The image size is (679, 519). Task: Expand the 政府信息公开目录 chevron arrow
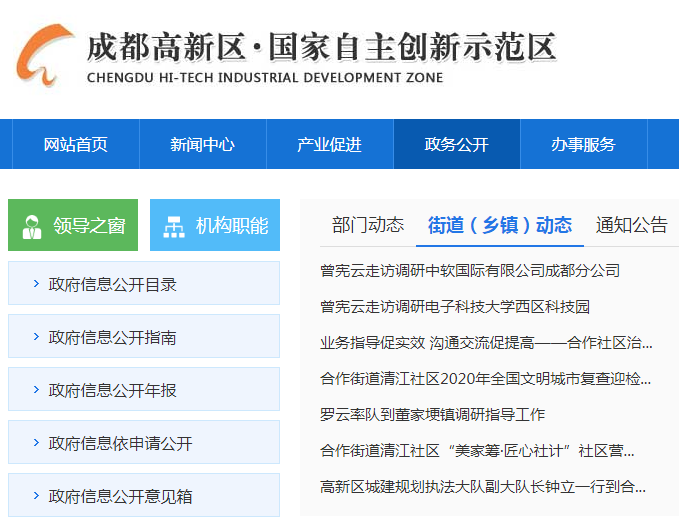(36, 284)
